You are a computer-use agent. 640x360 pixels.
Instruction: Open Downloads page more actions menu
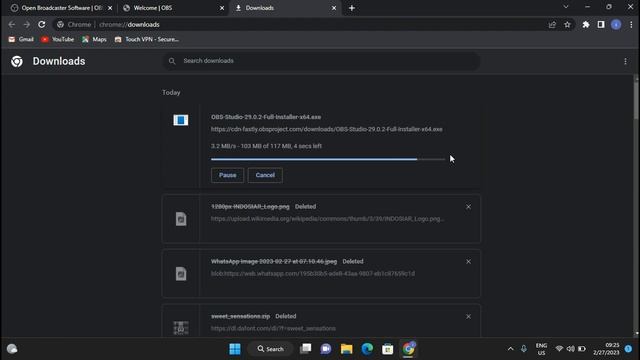[x=625, y=61]
